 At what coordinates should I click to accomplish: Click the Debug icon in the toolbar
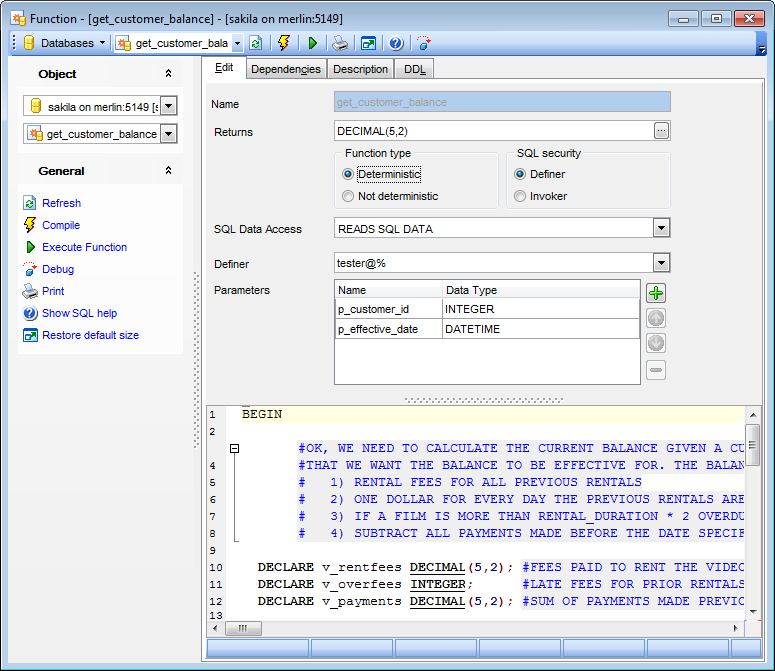point(424,43)
